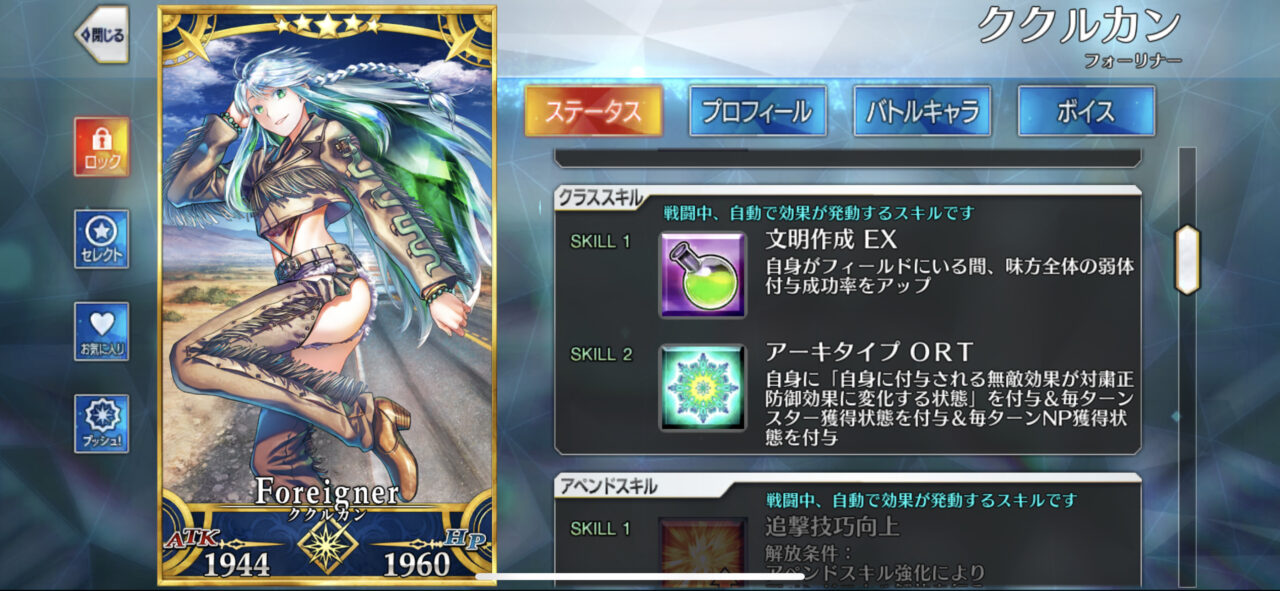Select the ステータス tab
The width and height of the screenshot is (1280, 591).
[594, 111]
